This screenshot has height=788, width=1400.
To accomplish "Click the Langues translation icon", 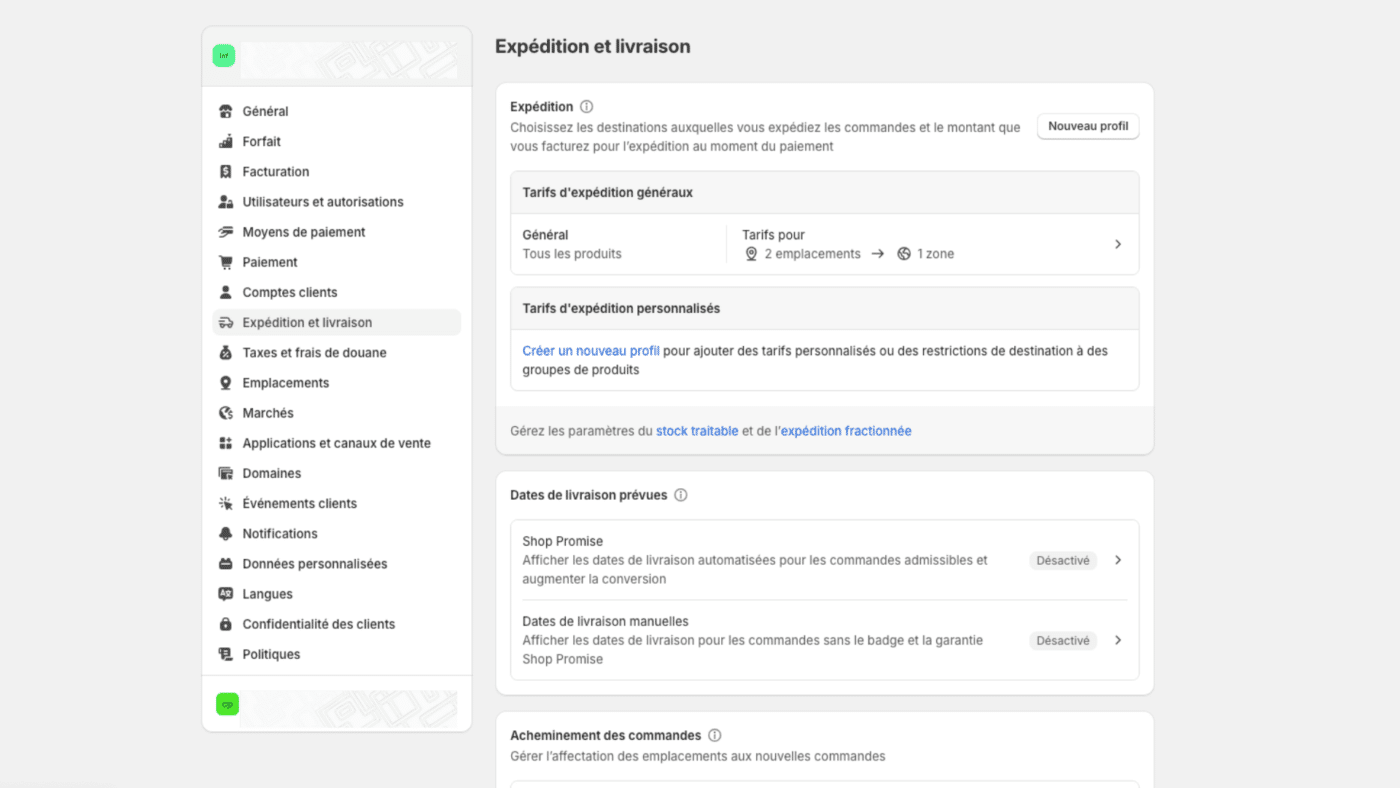I will point(225,593).
